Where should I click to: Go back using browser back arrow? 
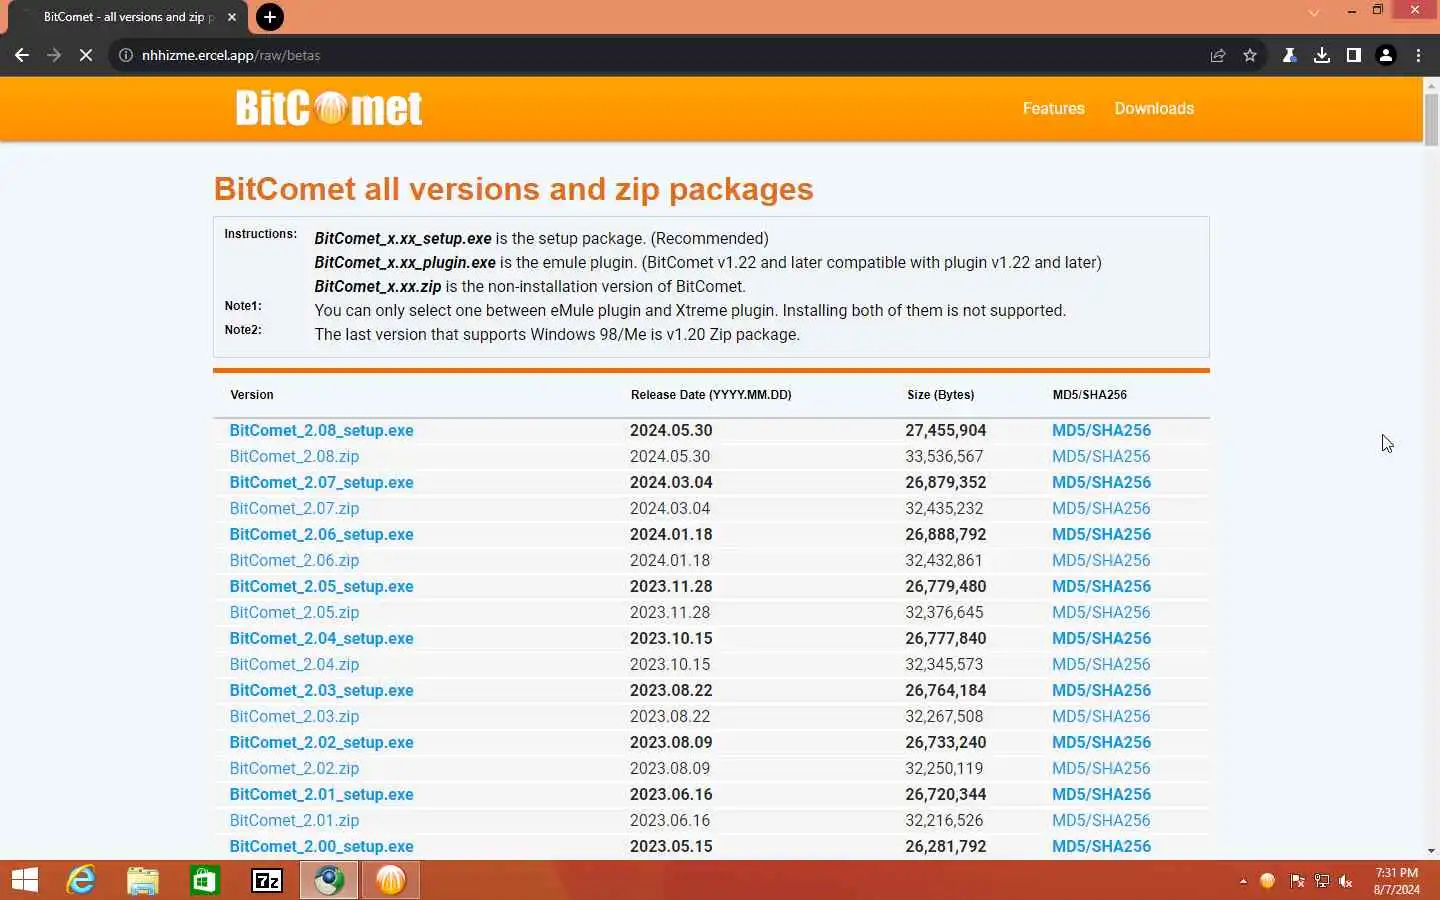22,55
